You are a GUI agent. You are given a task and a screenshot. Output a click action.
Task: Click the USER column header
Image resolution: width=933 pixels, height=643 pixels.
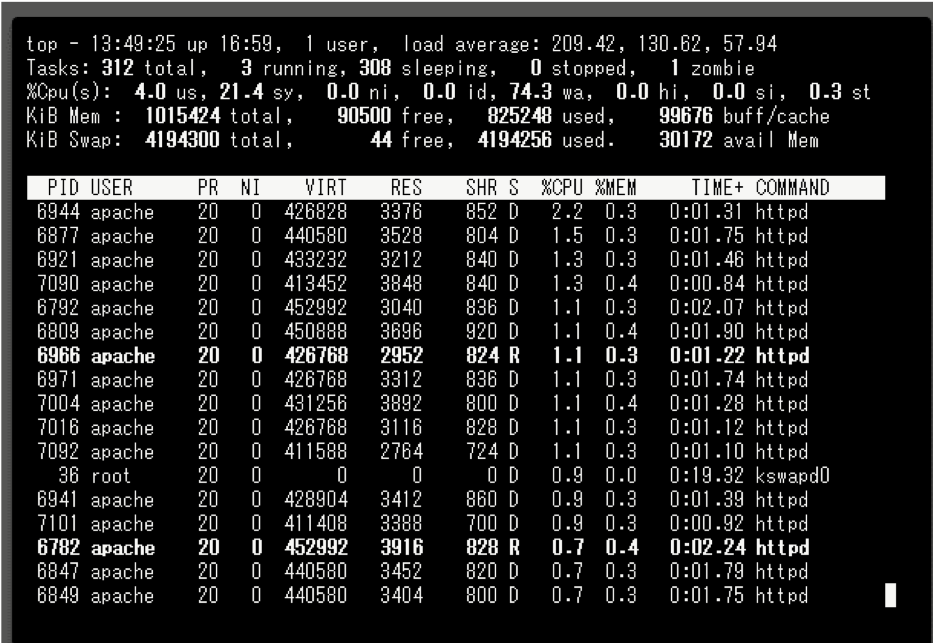click(x=112, y=188)
